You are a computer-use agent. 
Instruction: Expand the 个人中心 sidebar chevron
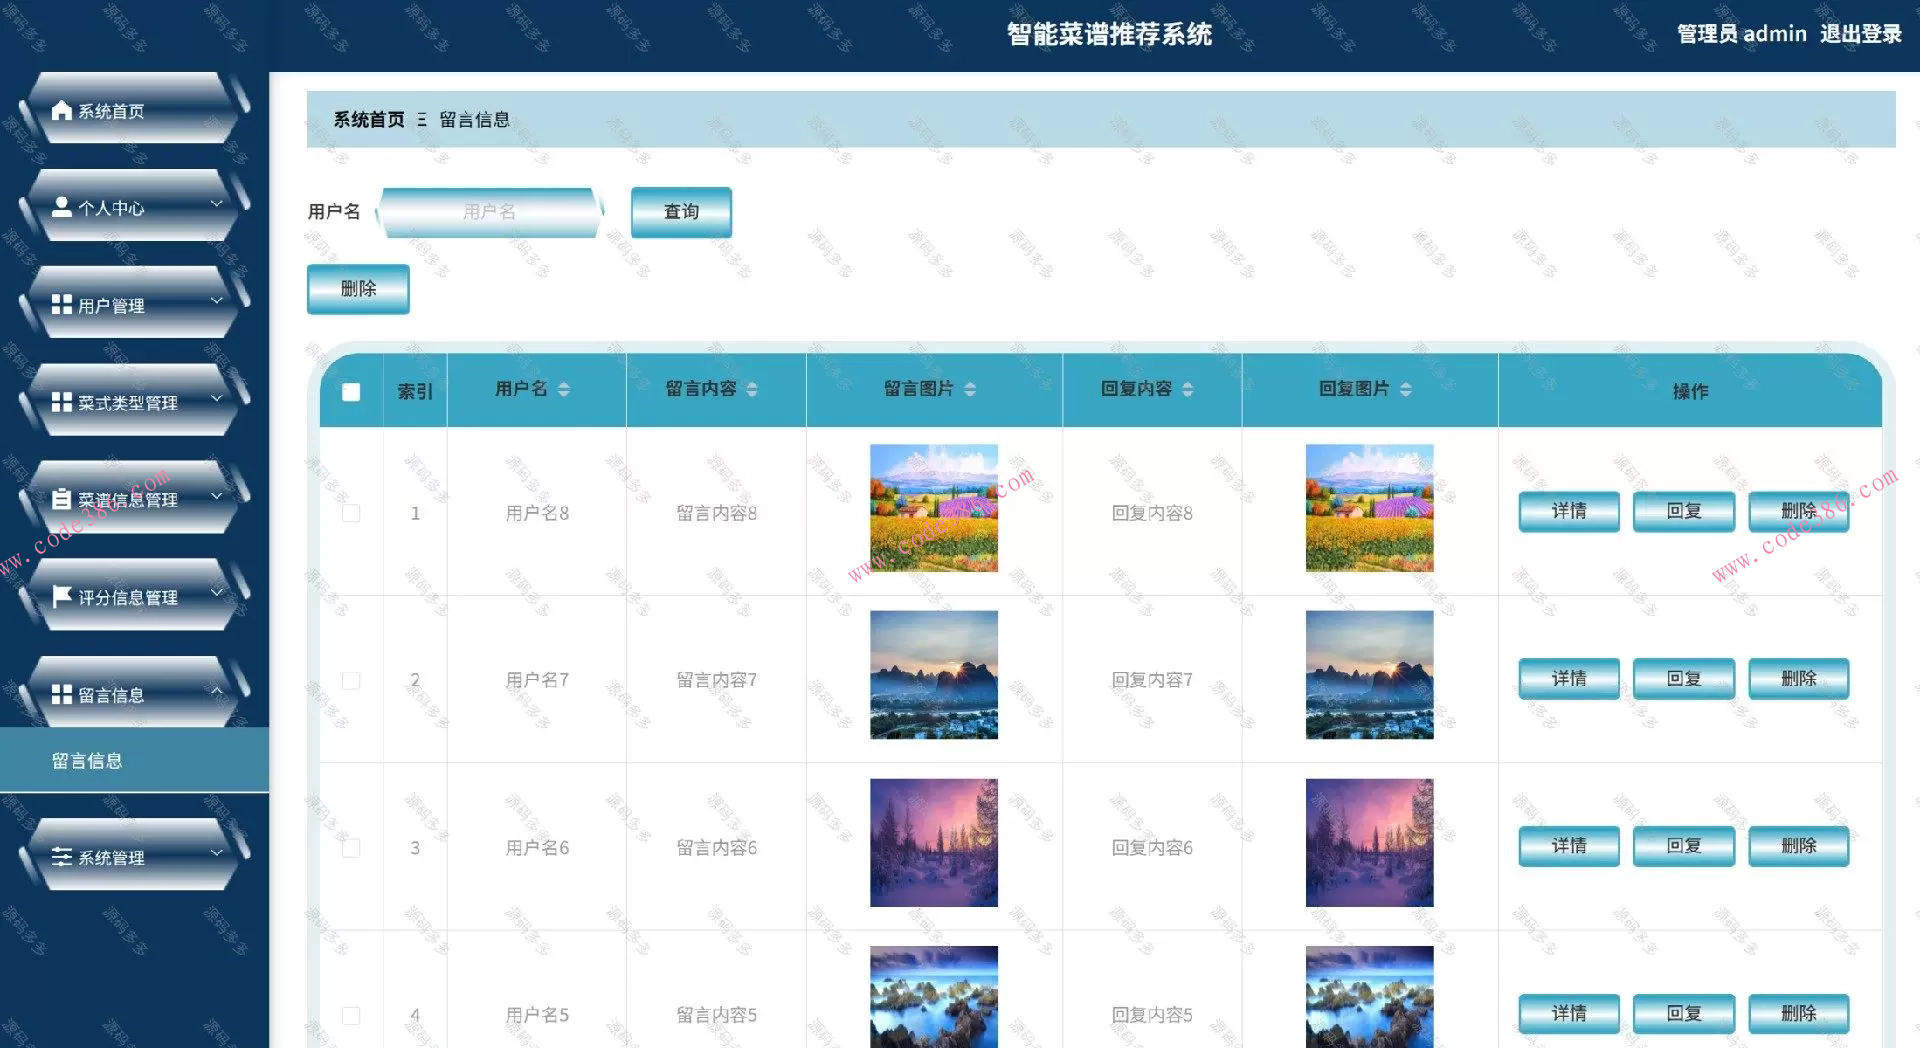click(215, 203)
